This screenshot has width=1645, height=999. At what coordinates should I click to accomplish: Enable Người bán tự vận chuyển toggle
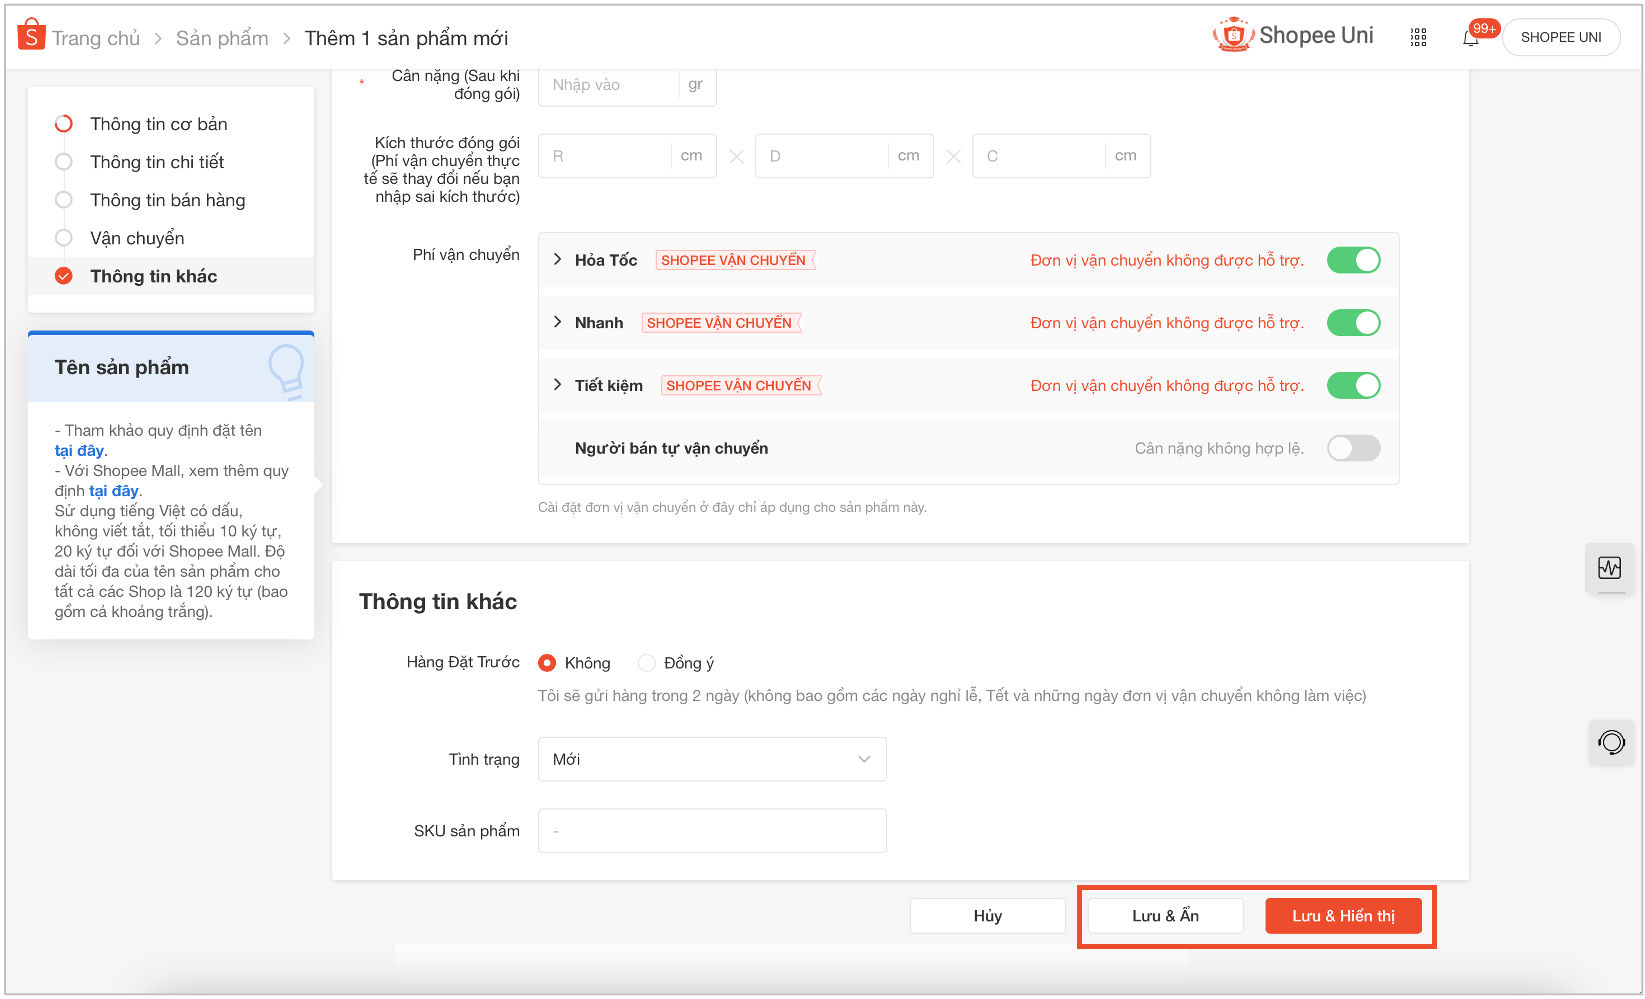point(1353,448)
